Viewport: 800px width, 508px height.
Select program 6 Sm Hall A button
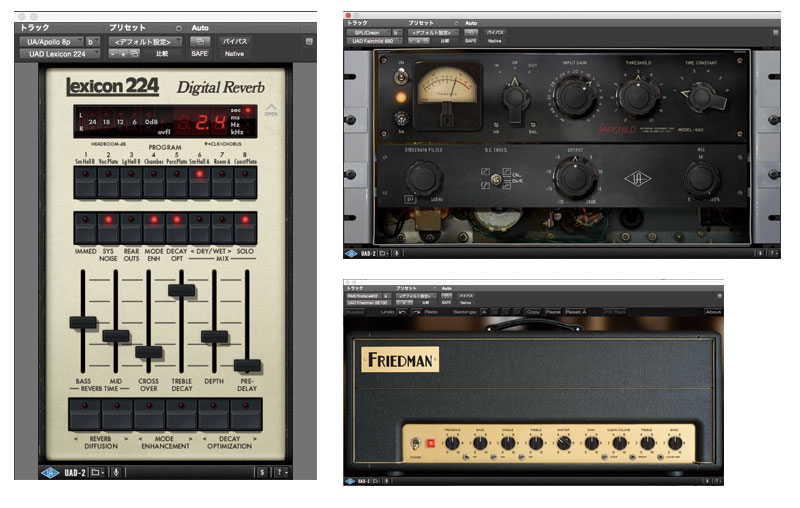point(199,182)
